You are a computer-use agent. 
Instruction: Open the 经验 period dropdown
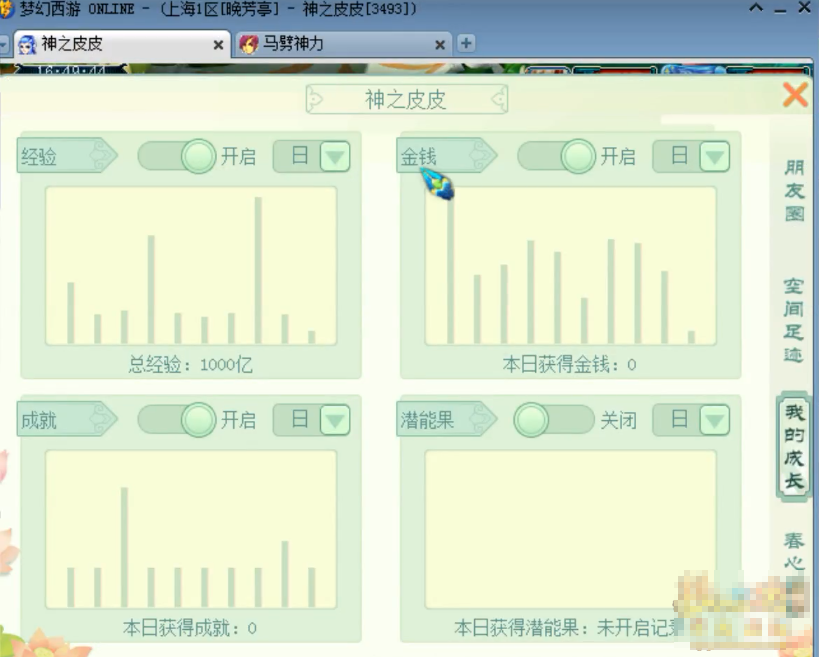tap(335, 156)
